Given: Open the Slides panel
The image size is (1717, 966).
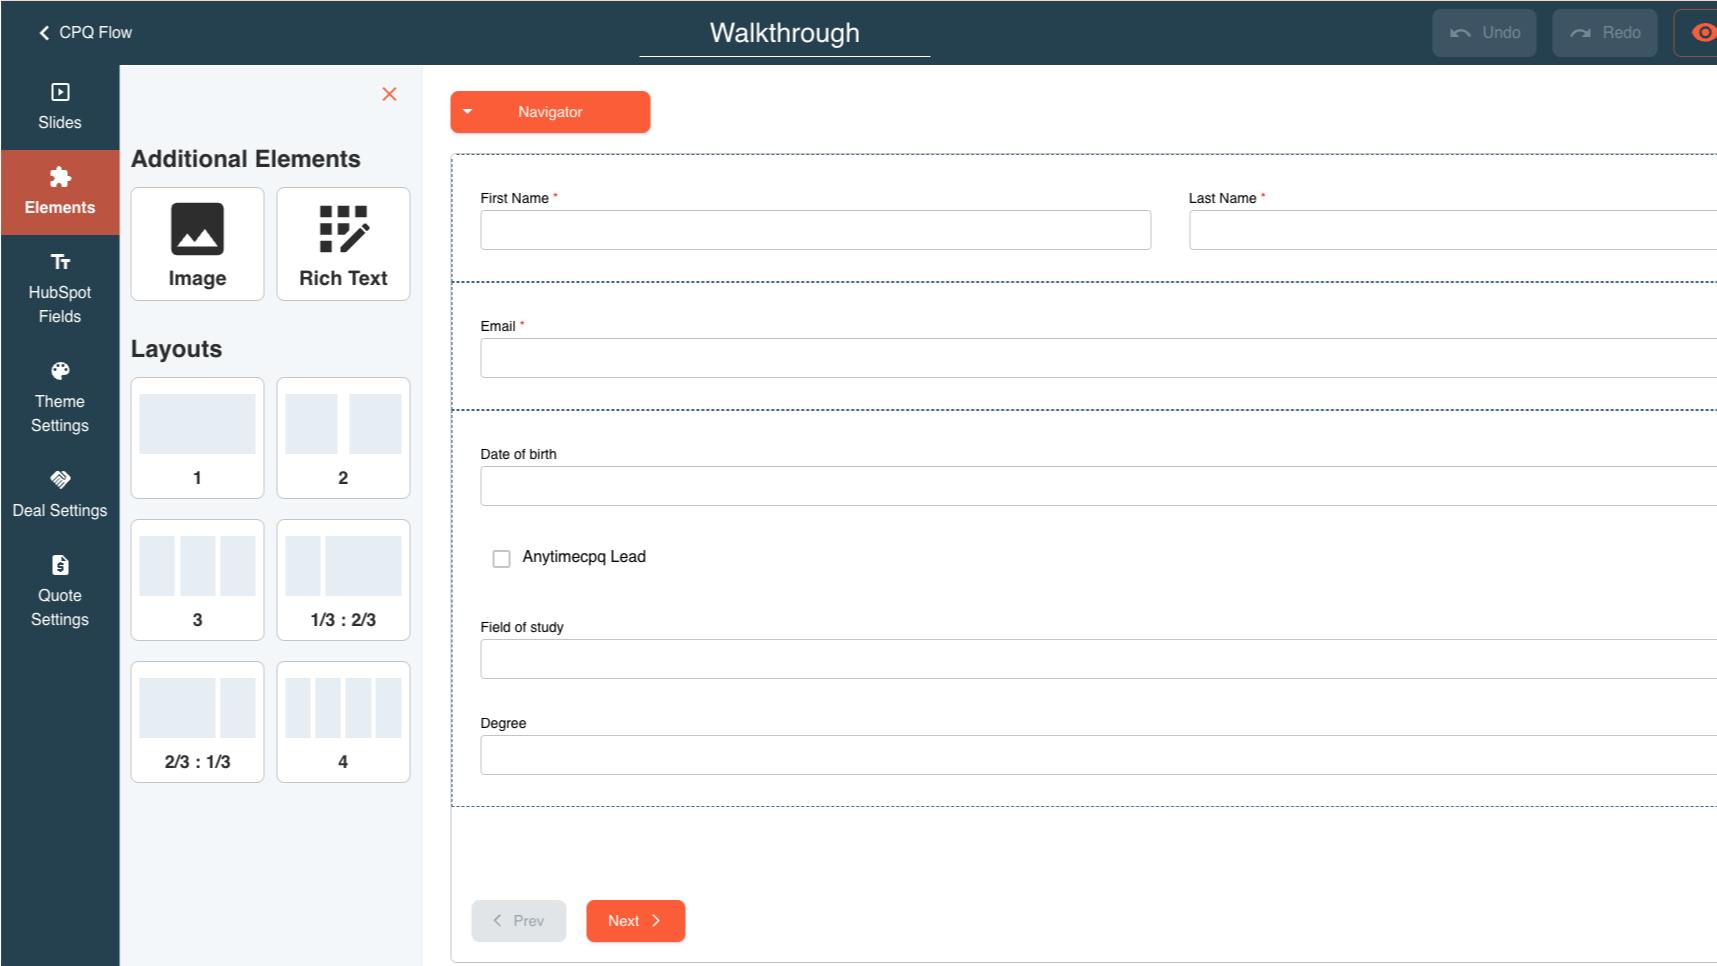Looking at the screenshot, I should pos(60,105).
